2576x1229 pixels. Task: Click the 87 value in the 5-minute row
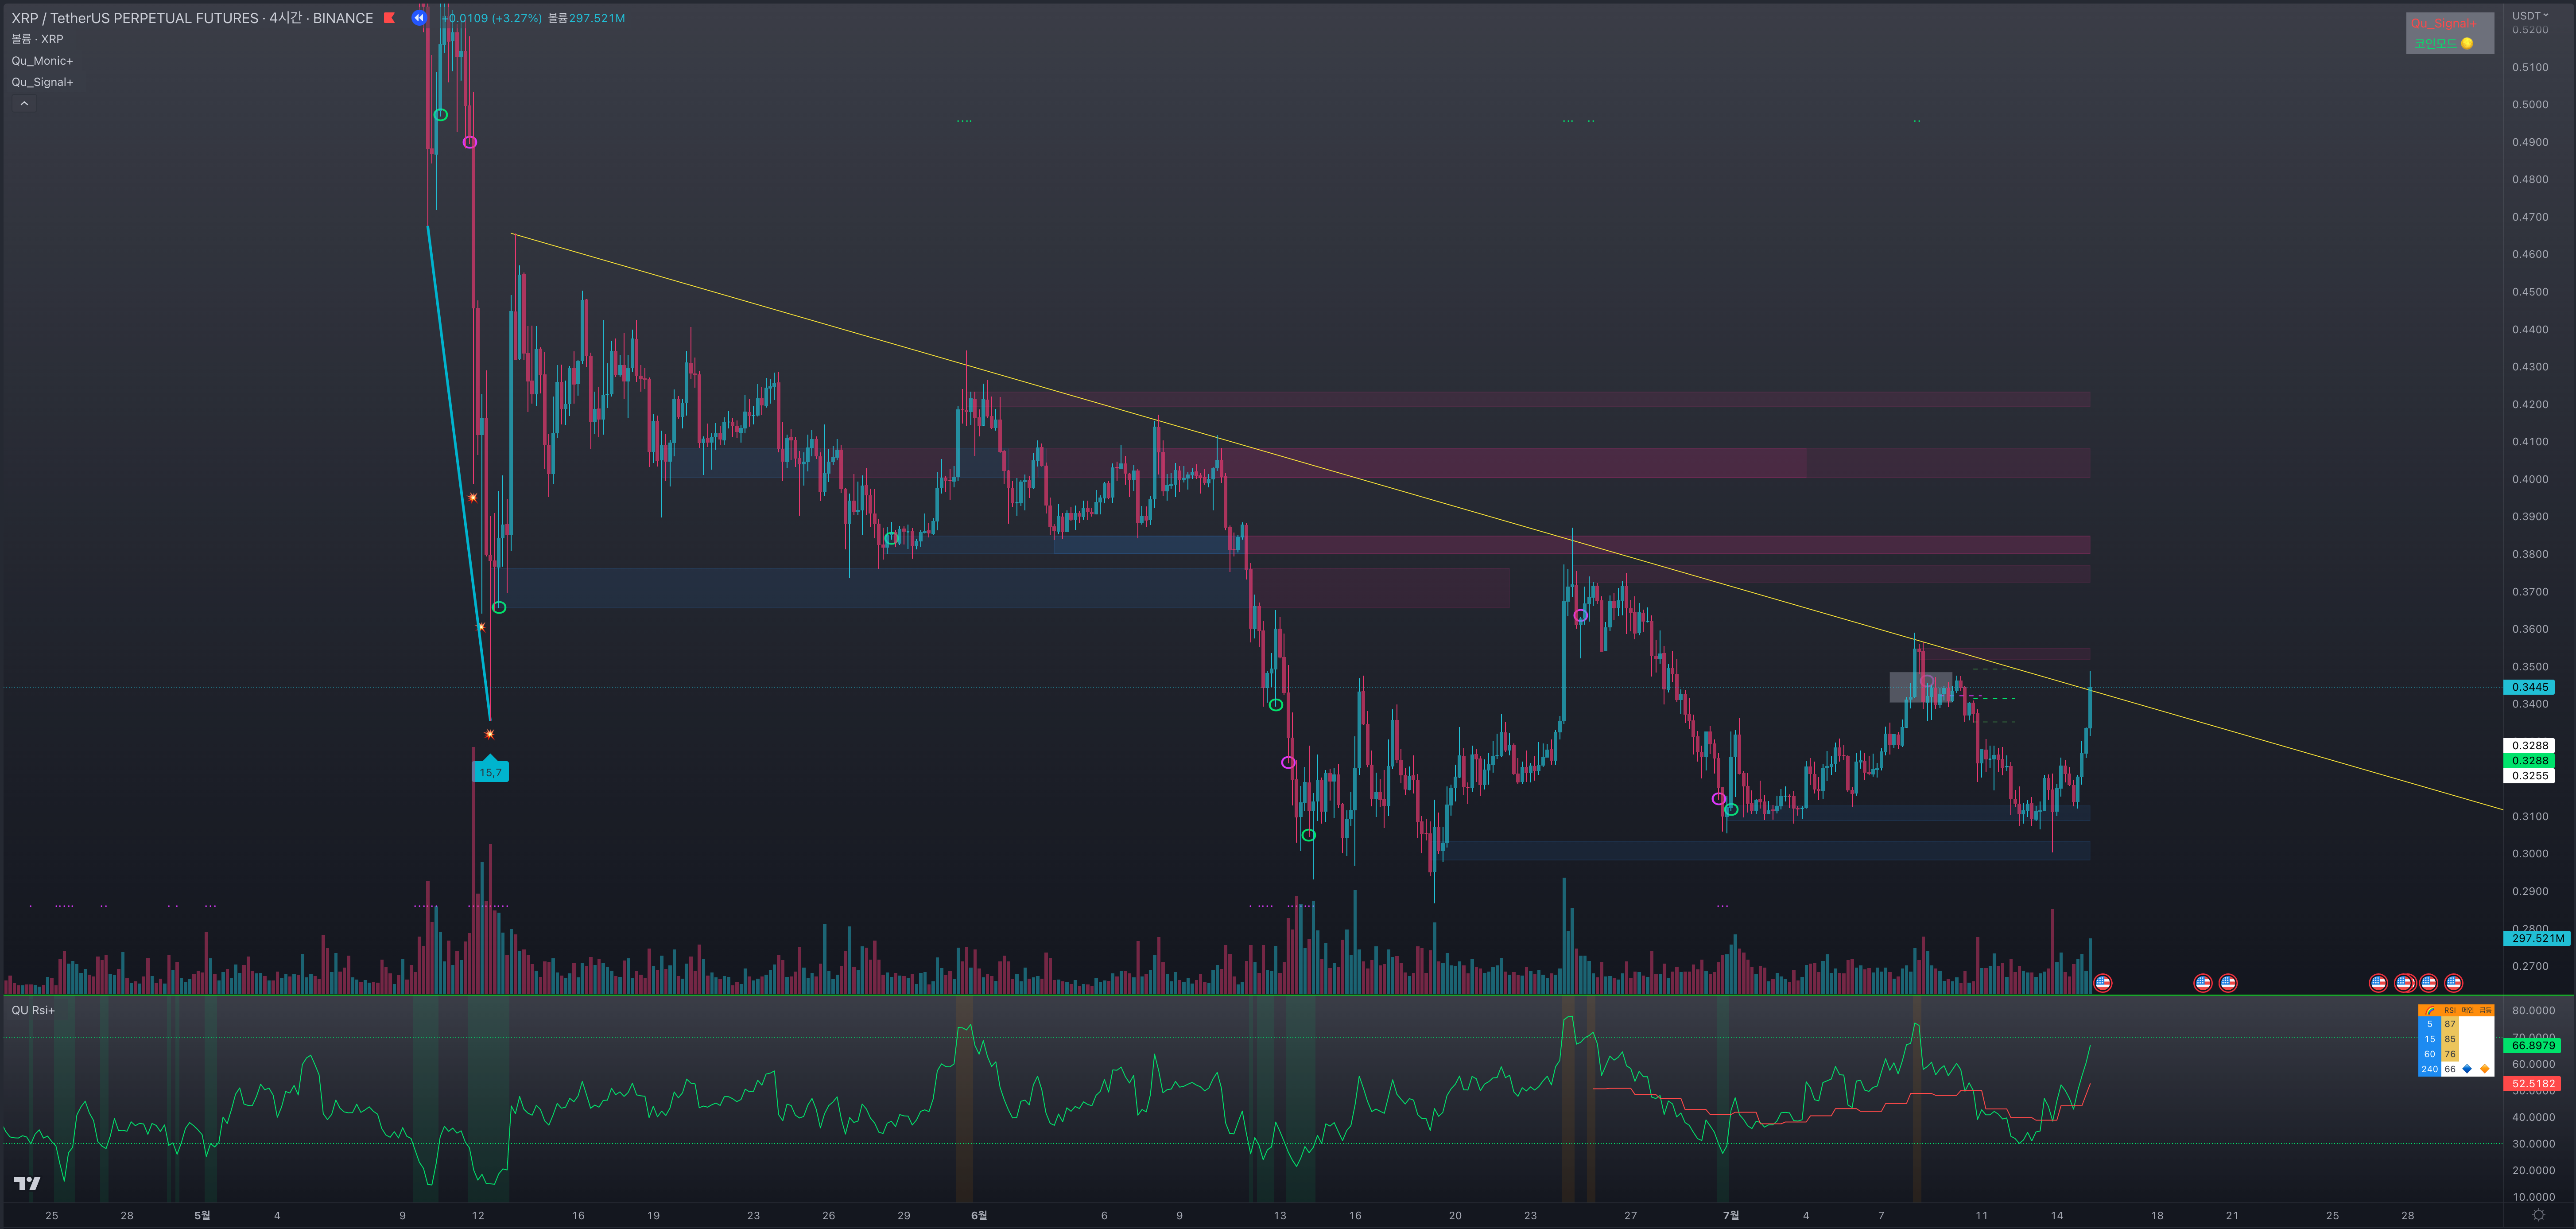(x=2450, y=1024)
